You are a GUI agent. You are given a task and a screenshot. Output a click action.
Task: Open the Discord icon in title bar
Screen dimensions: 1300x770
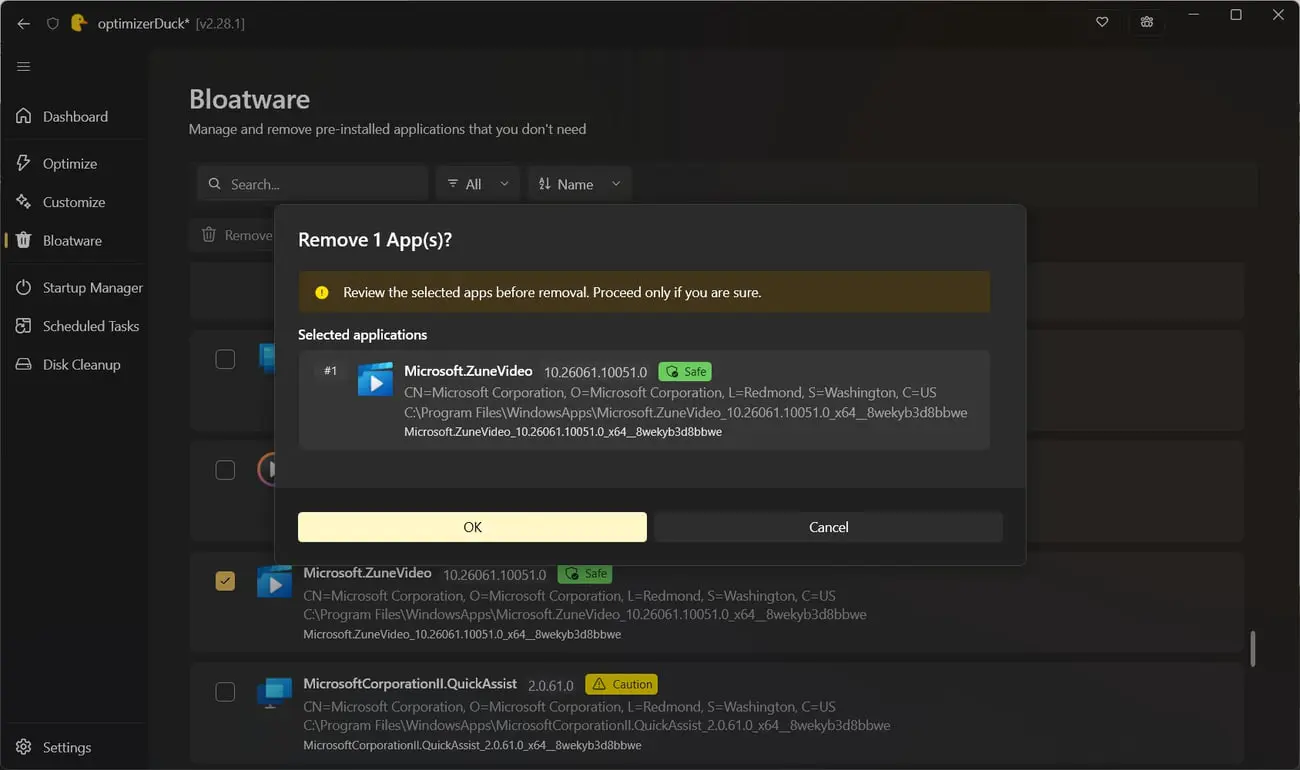pos(1146,22)
